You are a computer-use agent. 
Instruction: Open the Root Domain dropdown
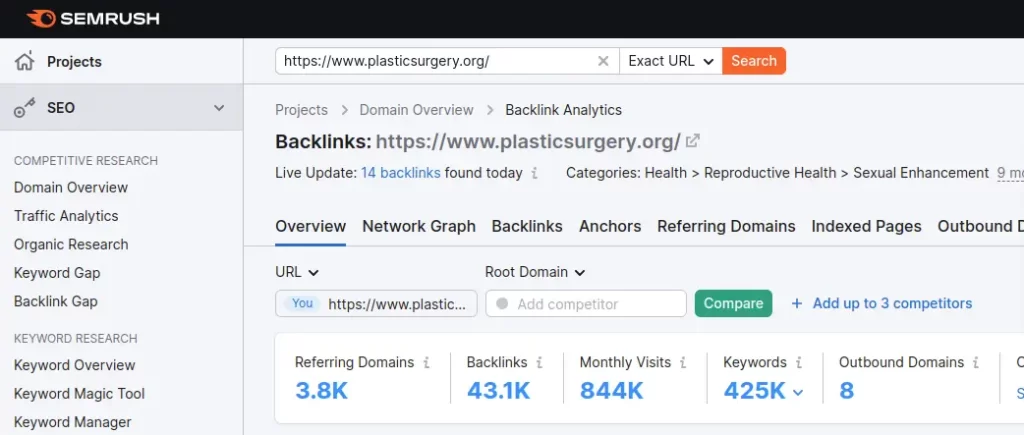click(x=536, y=272)
